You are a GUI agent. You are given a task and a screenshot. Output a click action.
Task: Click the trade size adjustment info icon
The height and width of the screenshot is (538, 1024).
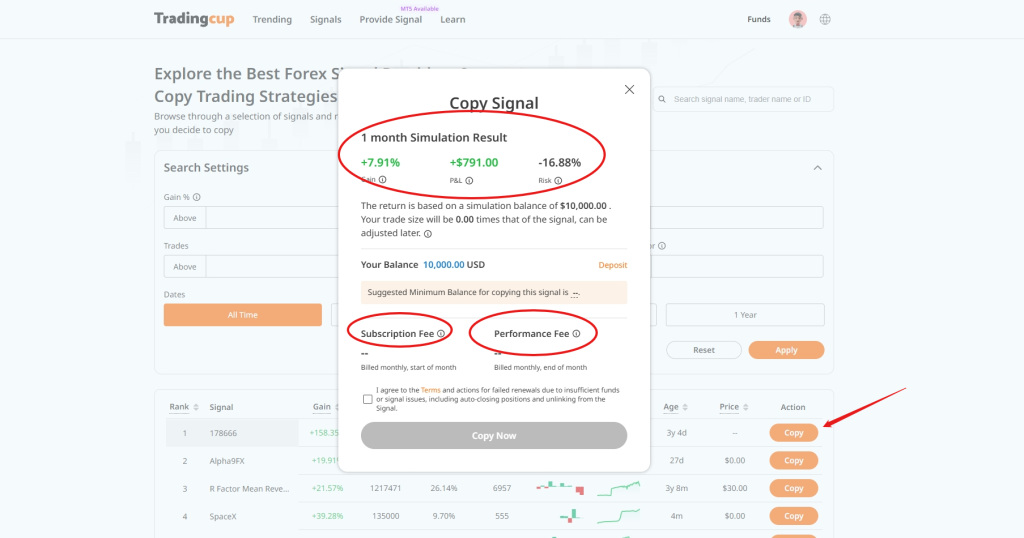pyautogui.click(x=428, y=234)
